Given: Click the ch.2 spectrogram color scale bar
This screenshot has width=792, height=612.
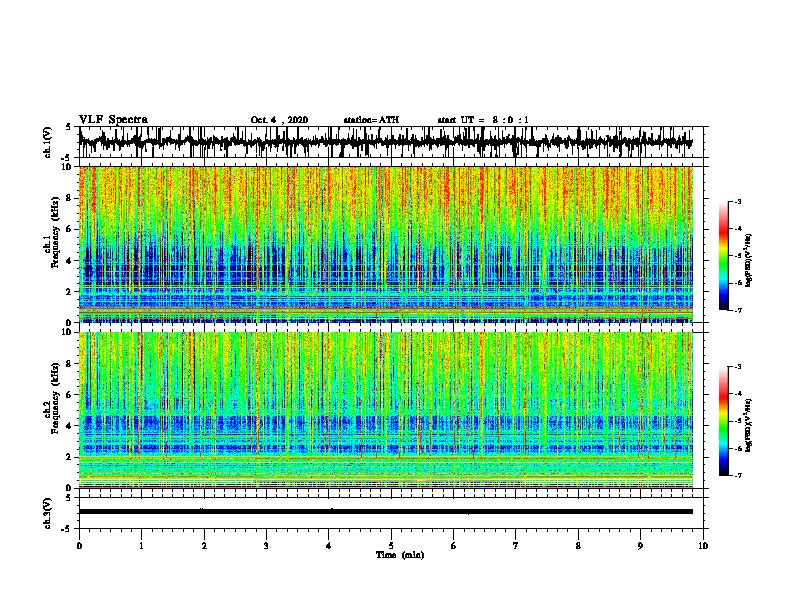Looking at the screenshot, I should (723, 421).
